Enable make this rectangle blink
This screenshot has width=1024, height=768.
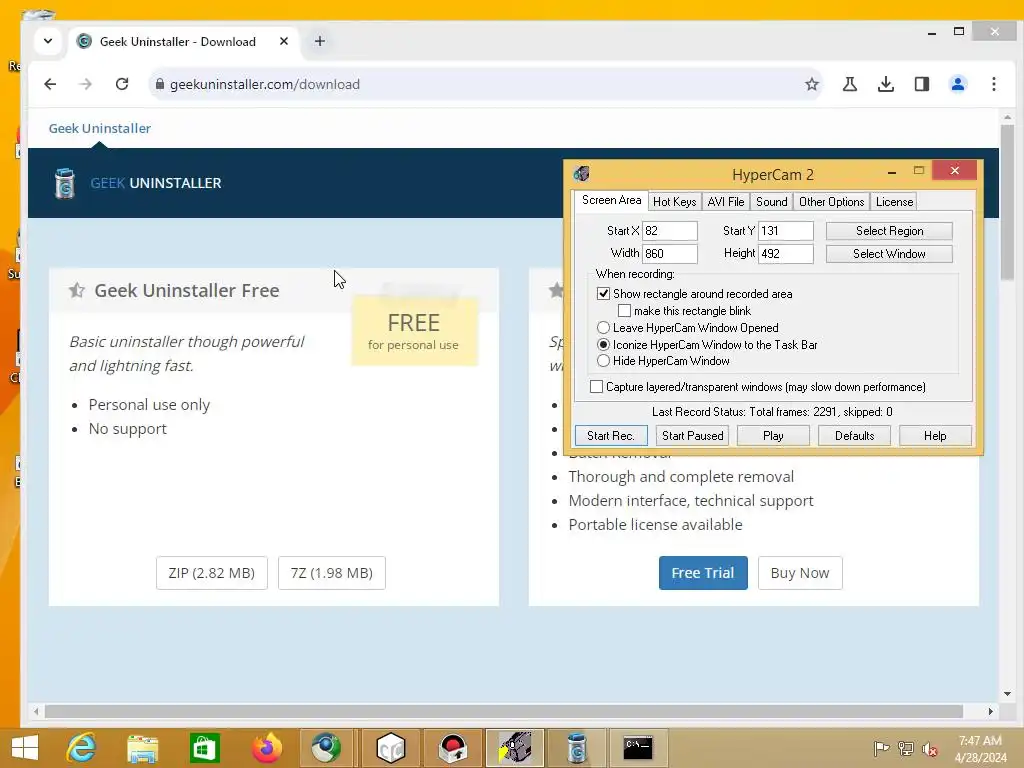click(624, 311)
